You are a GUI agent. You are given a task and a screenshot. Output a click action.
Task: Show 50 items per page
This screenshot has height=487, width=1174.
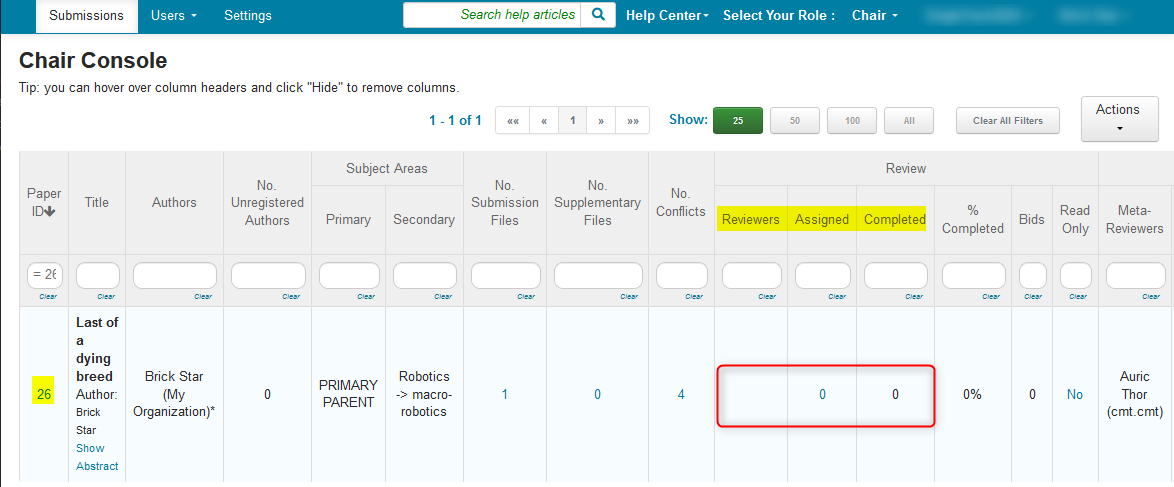pyautogui.click(x=794, y=121)
